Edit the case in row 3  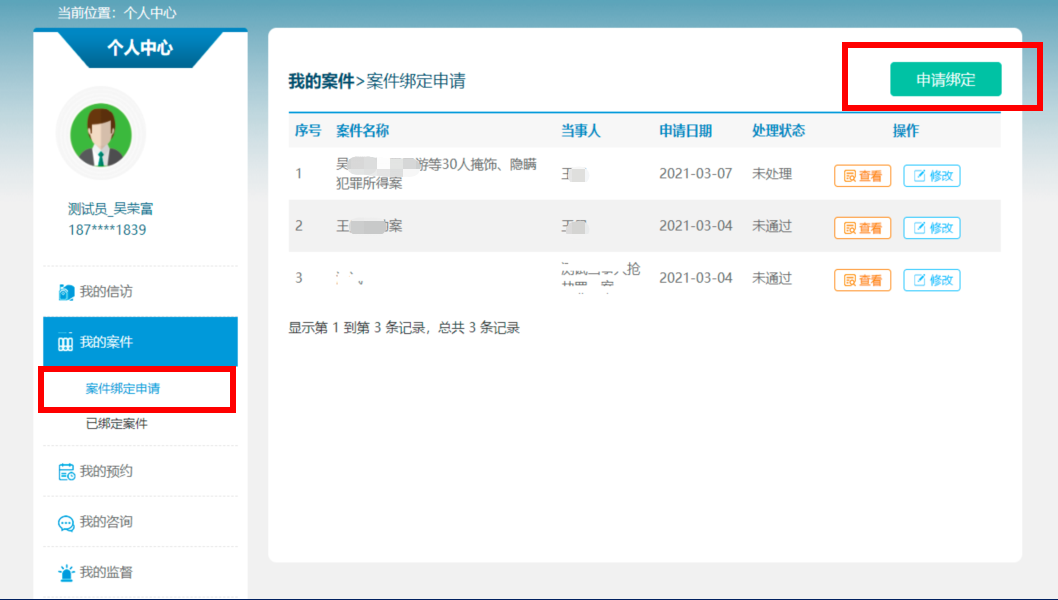[931, 280]
